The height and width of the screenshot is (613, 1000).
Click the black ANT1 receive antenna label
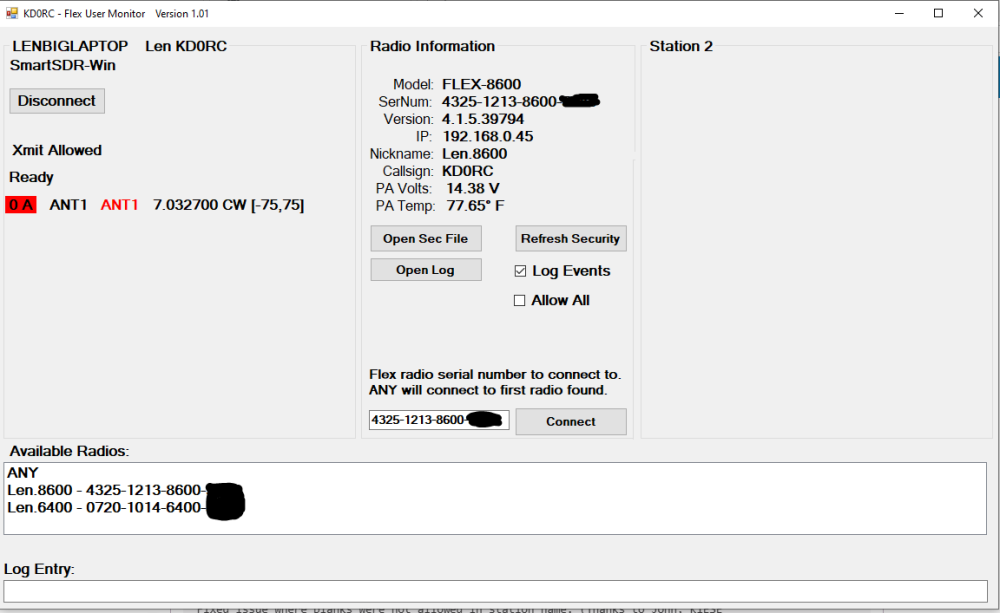click(x=68, y=205)
